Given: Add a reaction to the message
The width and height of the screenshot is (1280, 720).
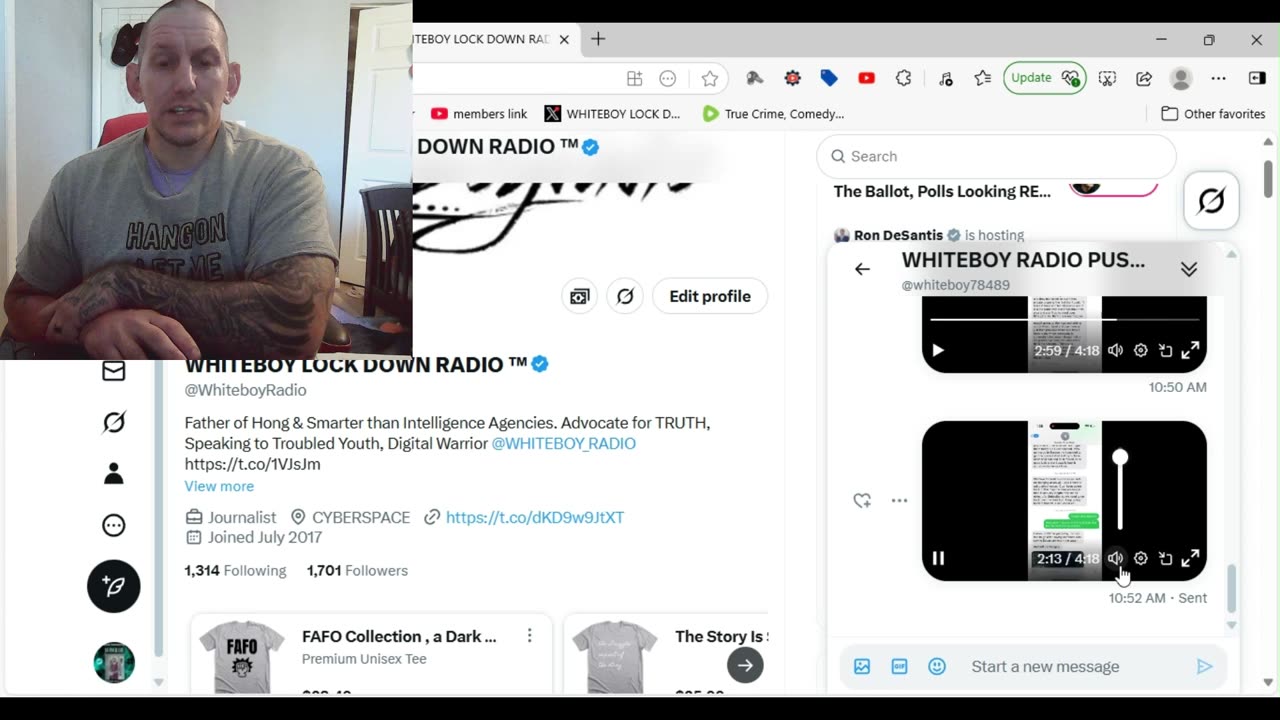Looking at the screenshot, I should pyautogui.click(x=862, y=500).
